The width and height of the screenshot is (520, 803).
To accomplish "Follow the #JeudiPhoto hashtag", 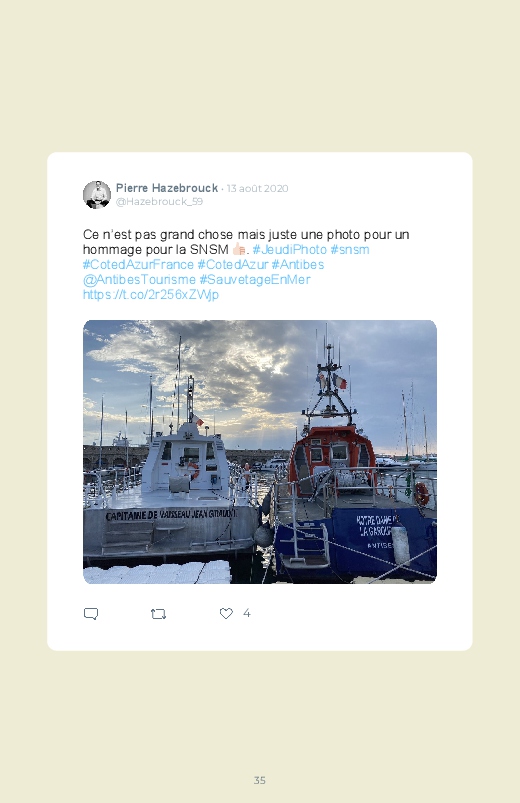I will [x=289, y=249].
